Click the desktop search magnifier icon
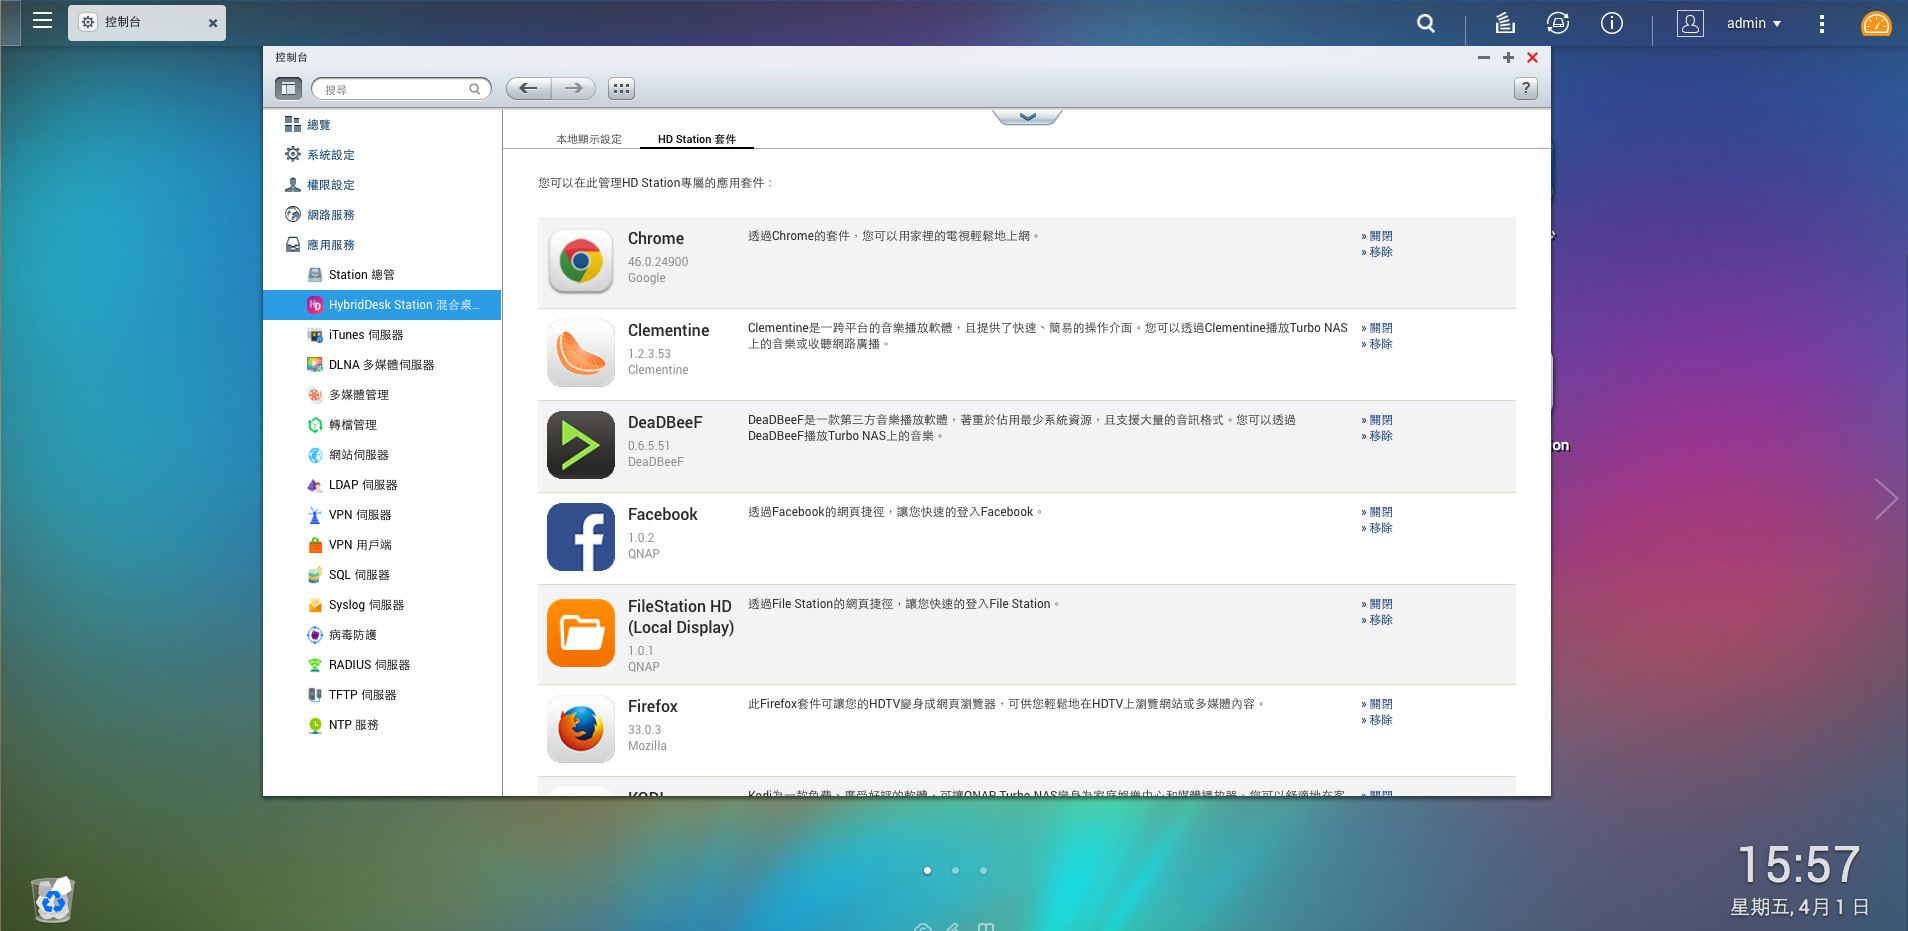Image resolution: width=1908 pixels, height=931 pixels. tap(1426, 23)
